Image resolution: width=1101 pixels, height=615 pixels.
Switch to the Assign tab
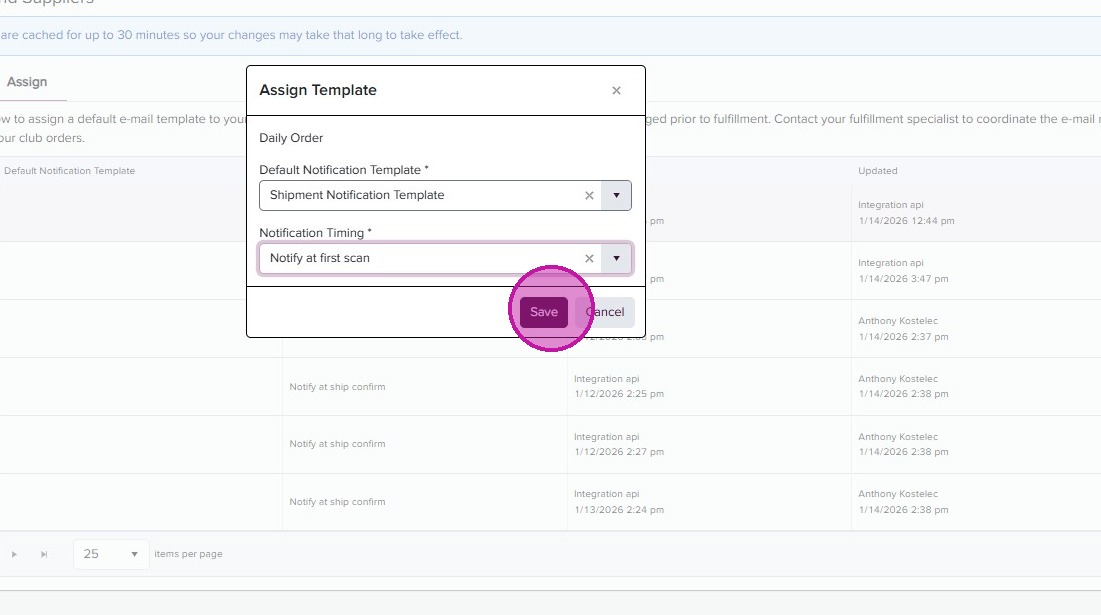click(x=27, y=82)
